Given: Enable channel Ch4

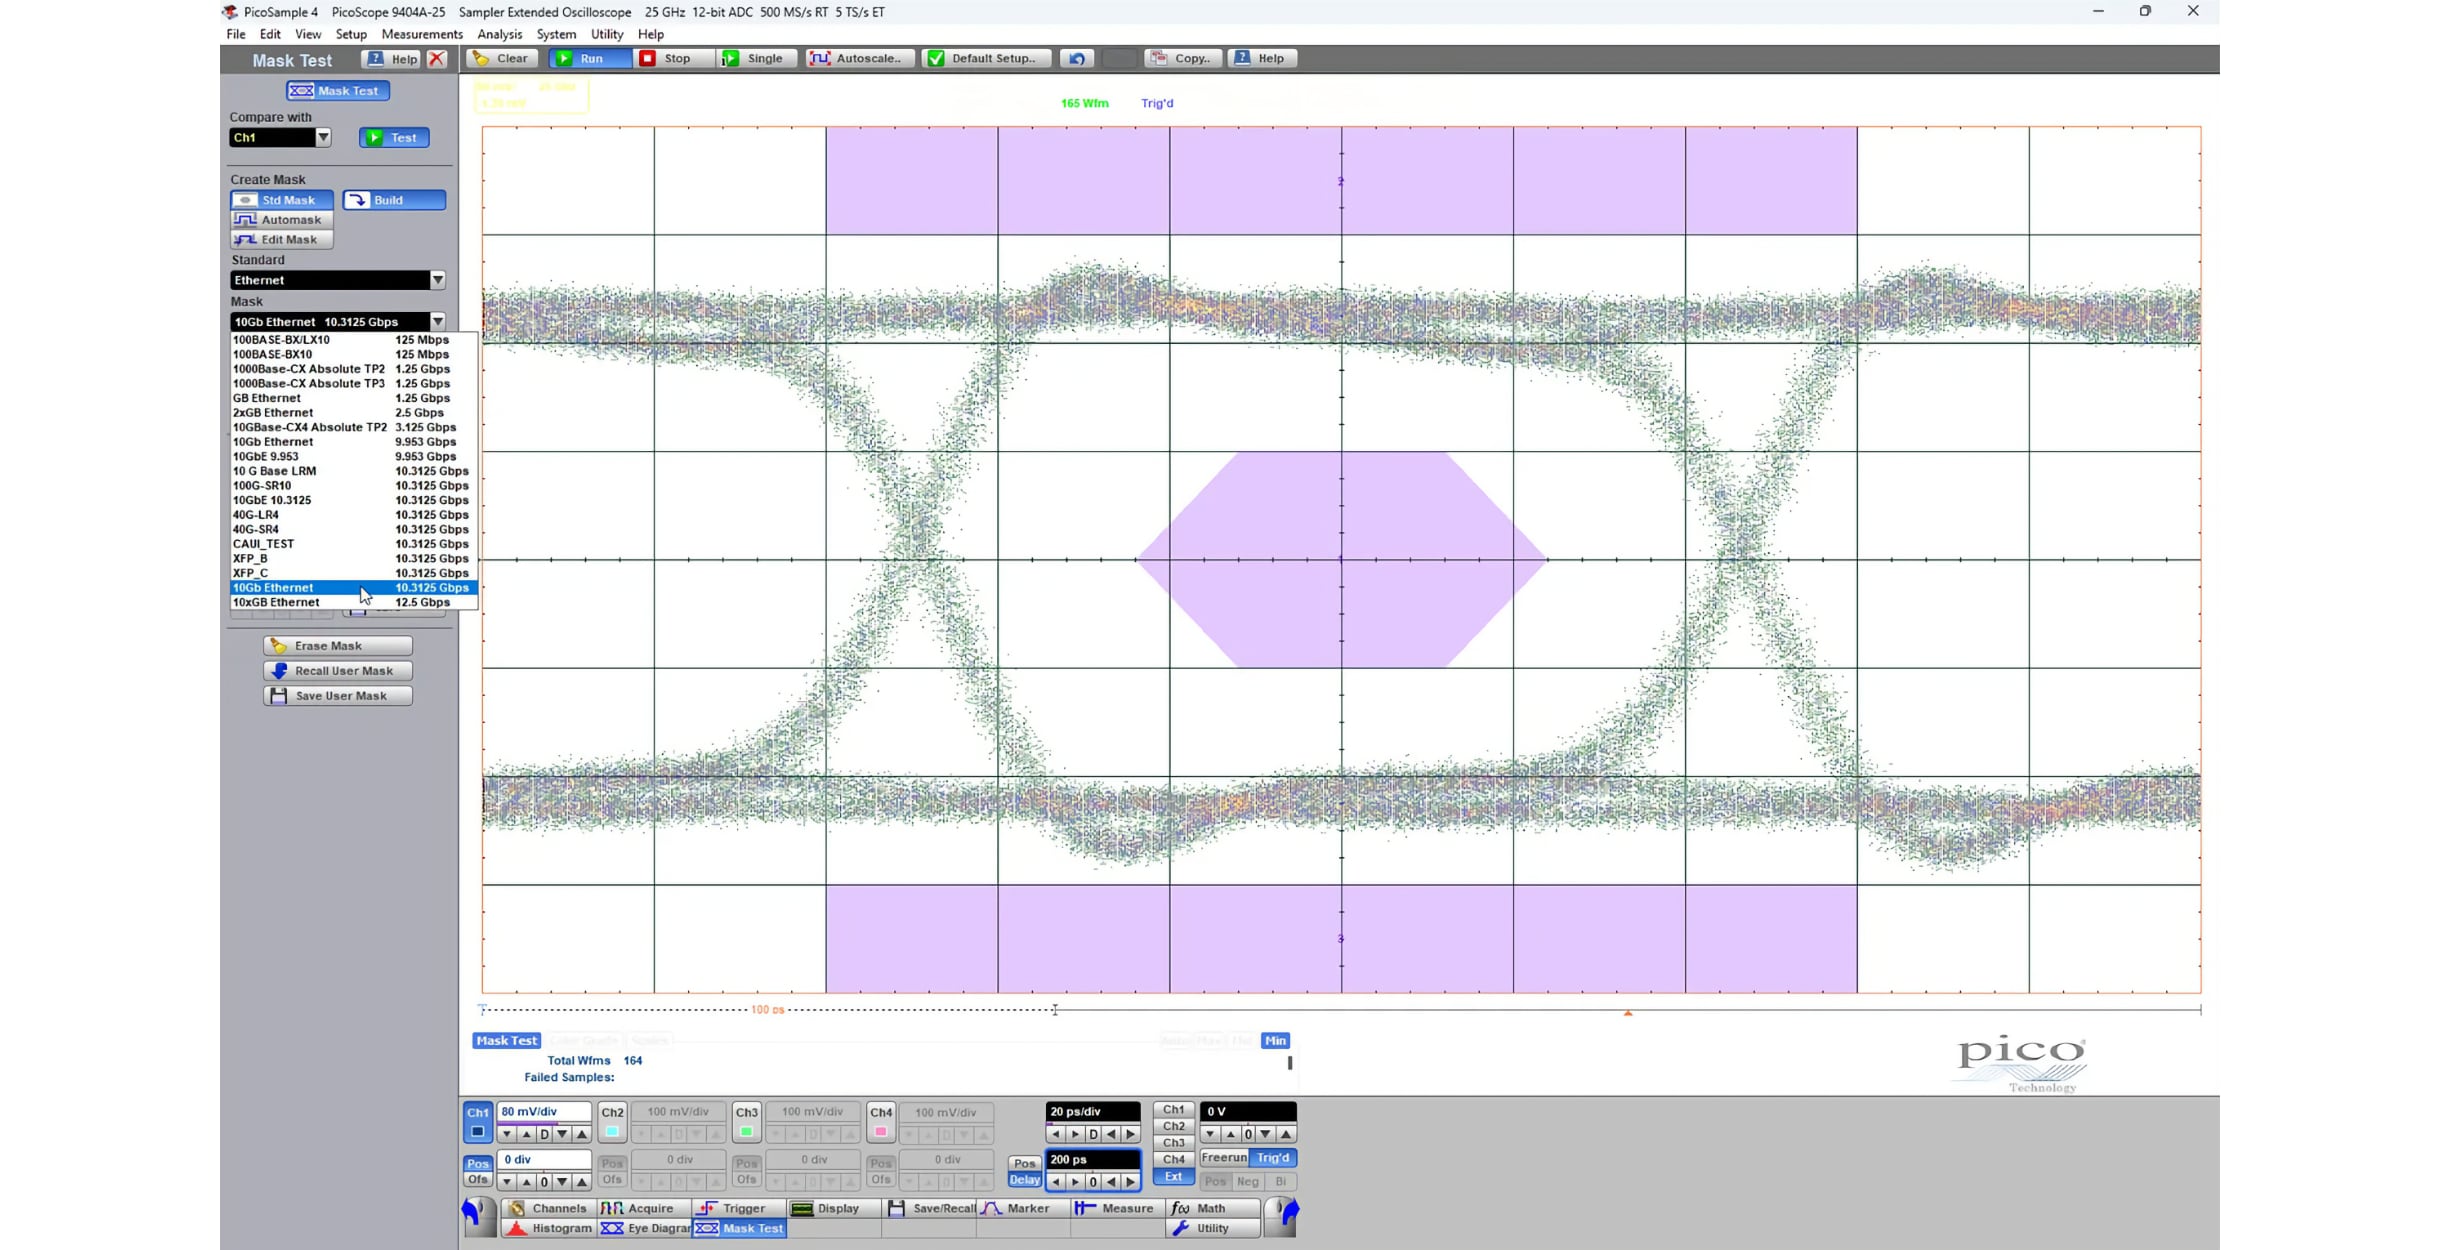Looking at the screenshot, I should 880,1122.
